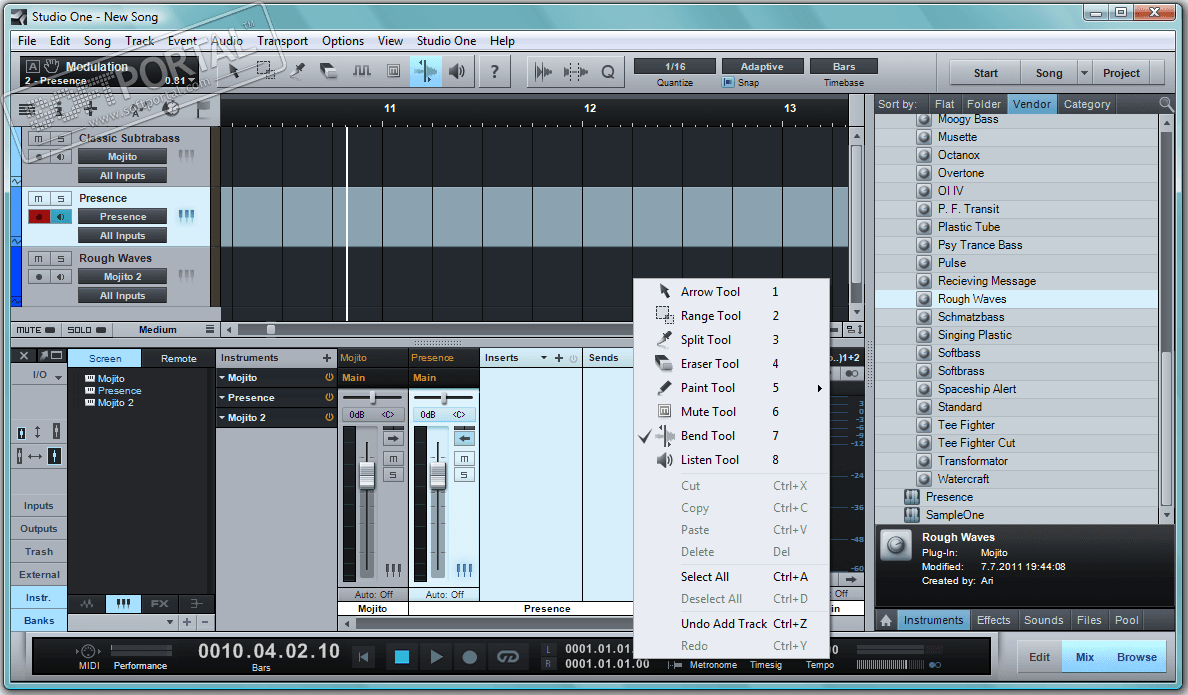Adjust the Presence channel volume fader
This screenshot has height=695, width=1188.
click(x=438, y=475)
